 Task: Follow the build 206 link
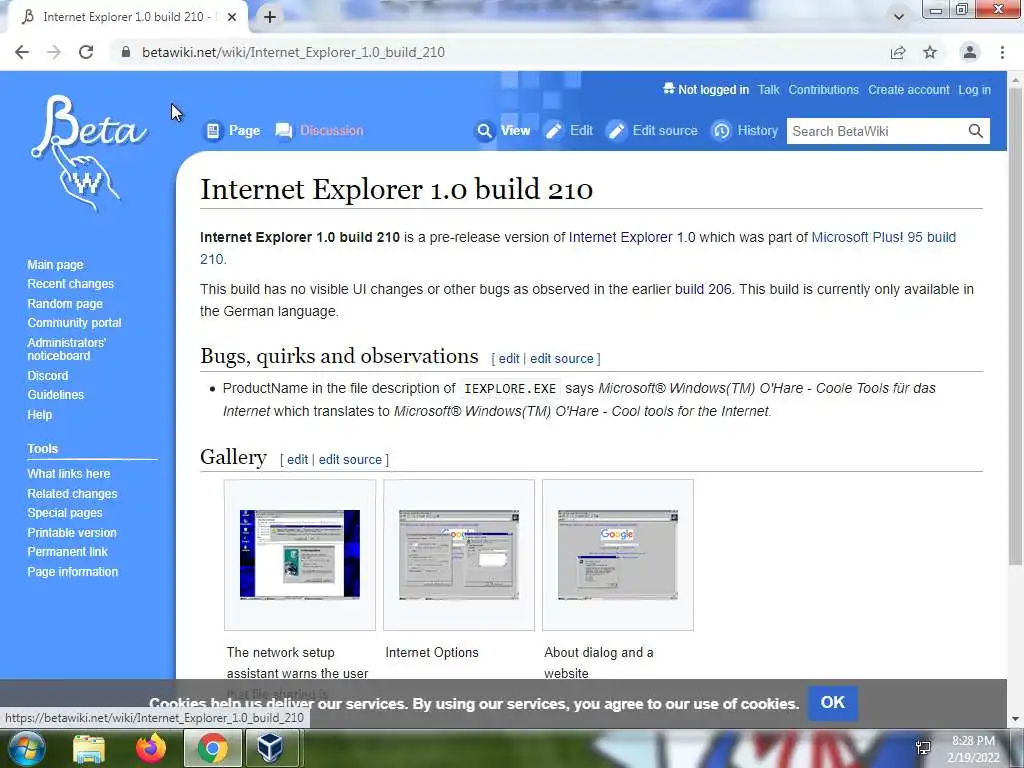703,289
